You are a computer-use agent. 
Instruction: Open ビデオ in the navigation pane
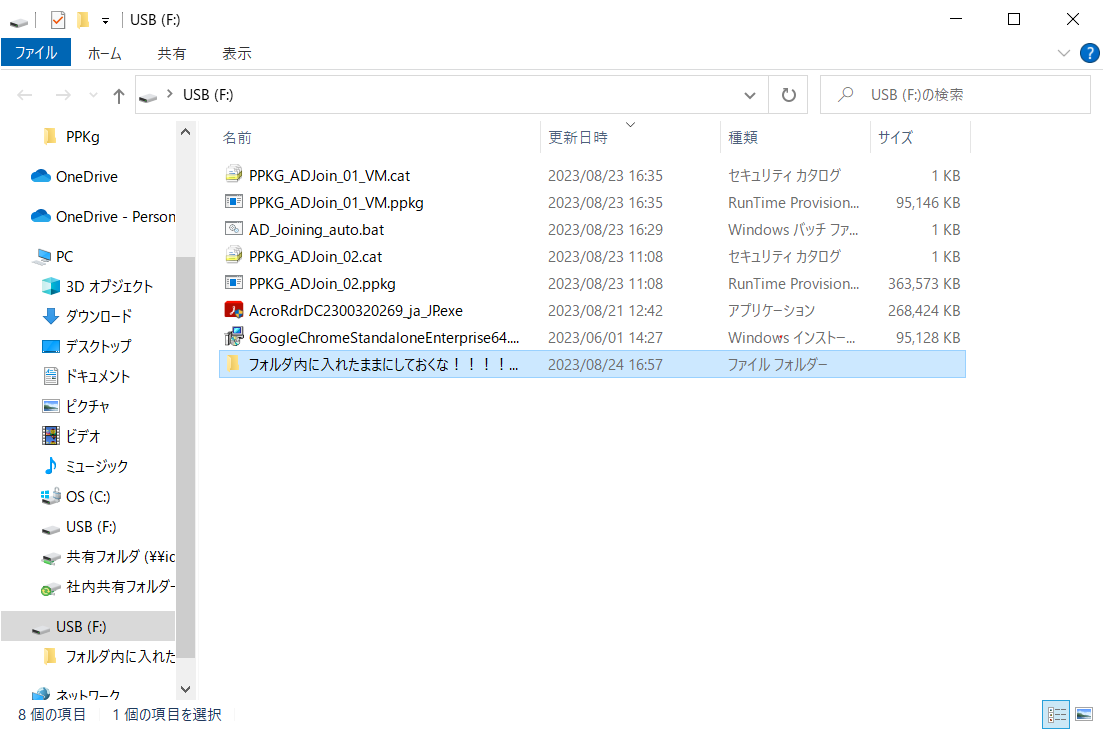[82, 436]
